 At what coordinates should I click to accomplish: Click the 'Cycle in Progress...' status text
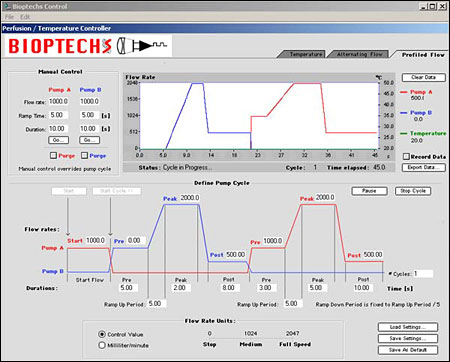[187, 167]
